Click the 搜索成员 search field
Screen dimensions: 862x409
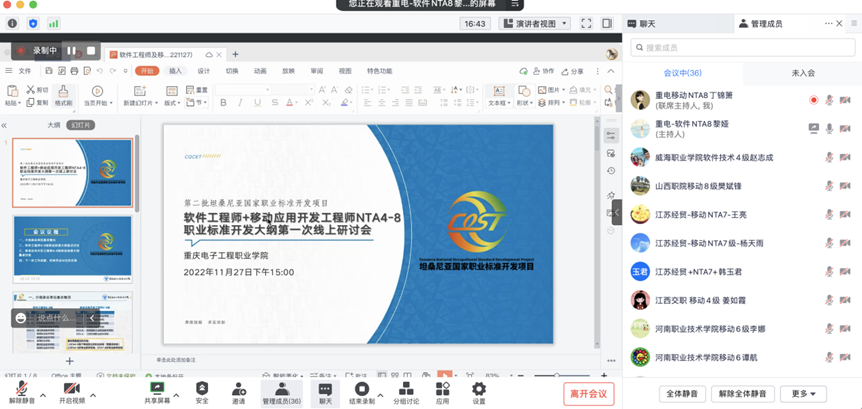click(742, 48)
